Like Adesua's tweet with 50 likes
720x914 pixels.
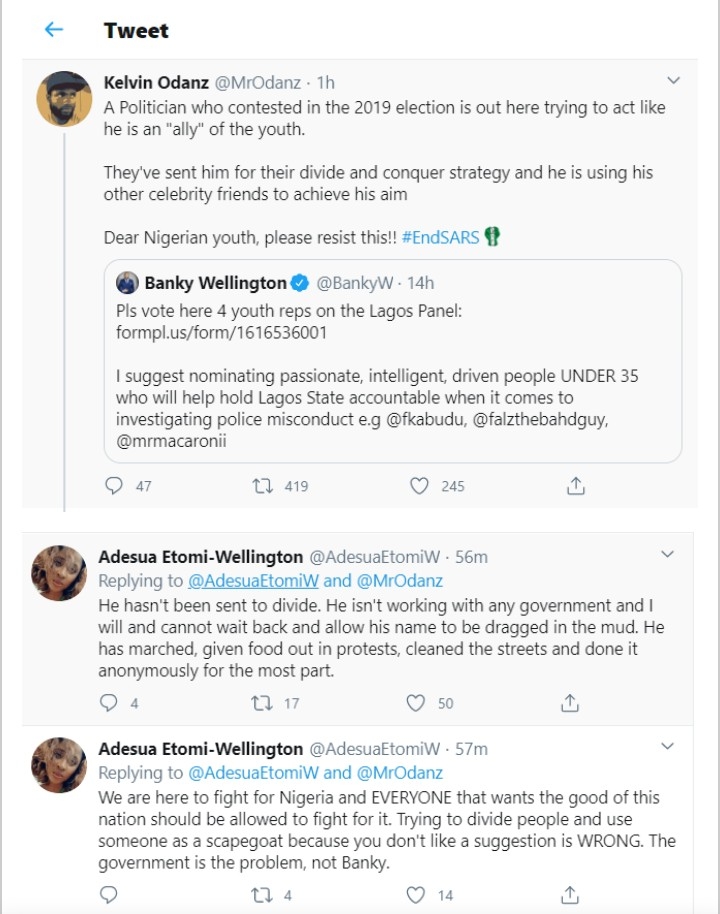click(416, 703)
